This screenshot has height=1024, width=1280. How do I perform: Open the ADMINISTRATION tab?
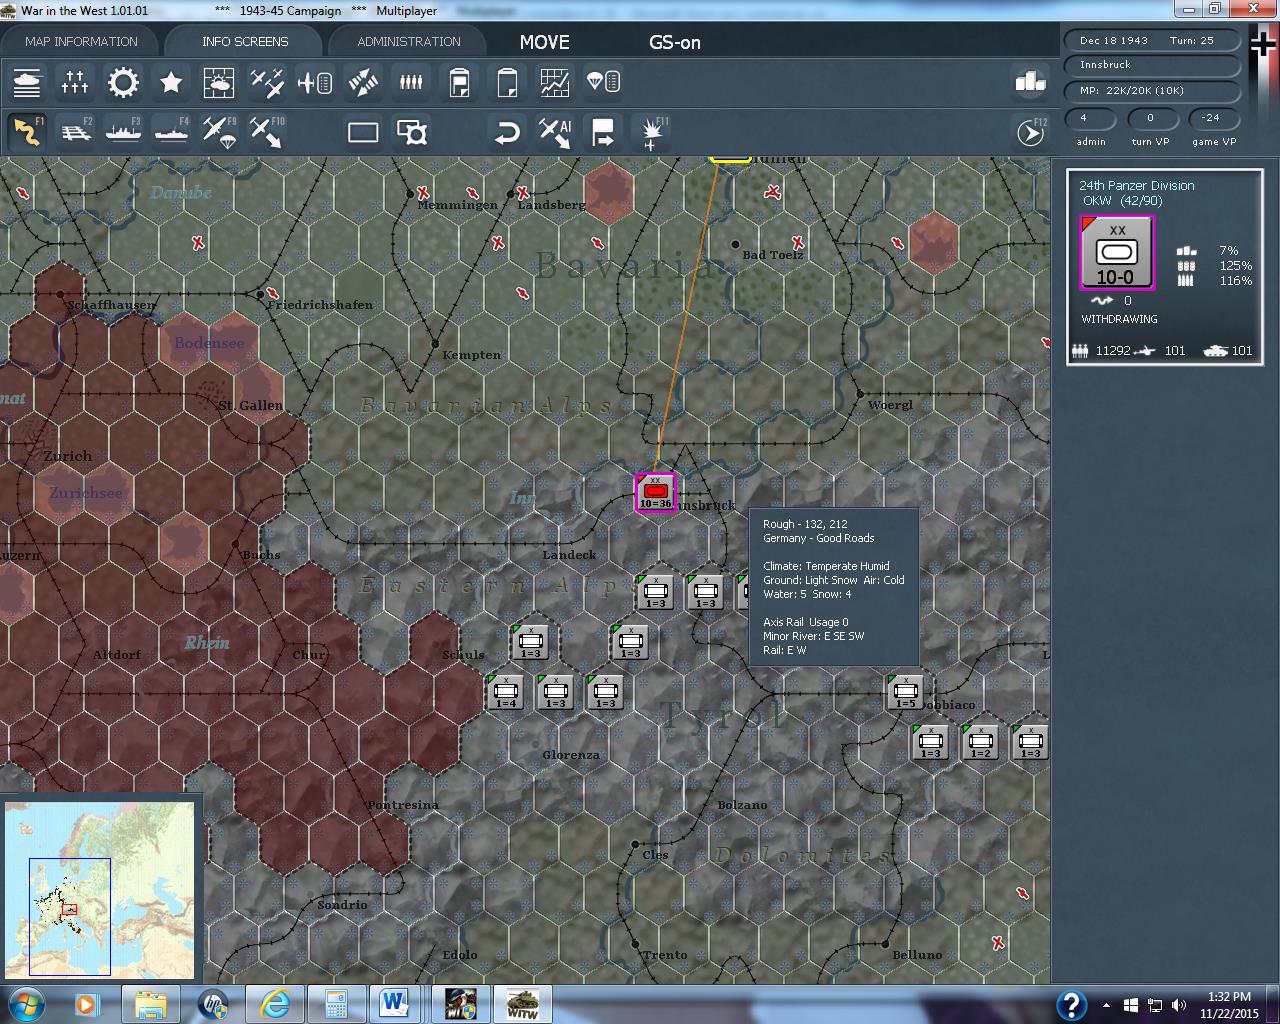409,41
